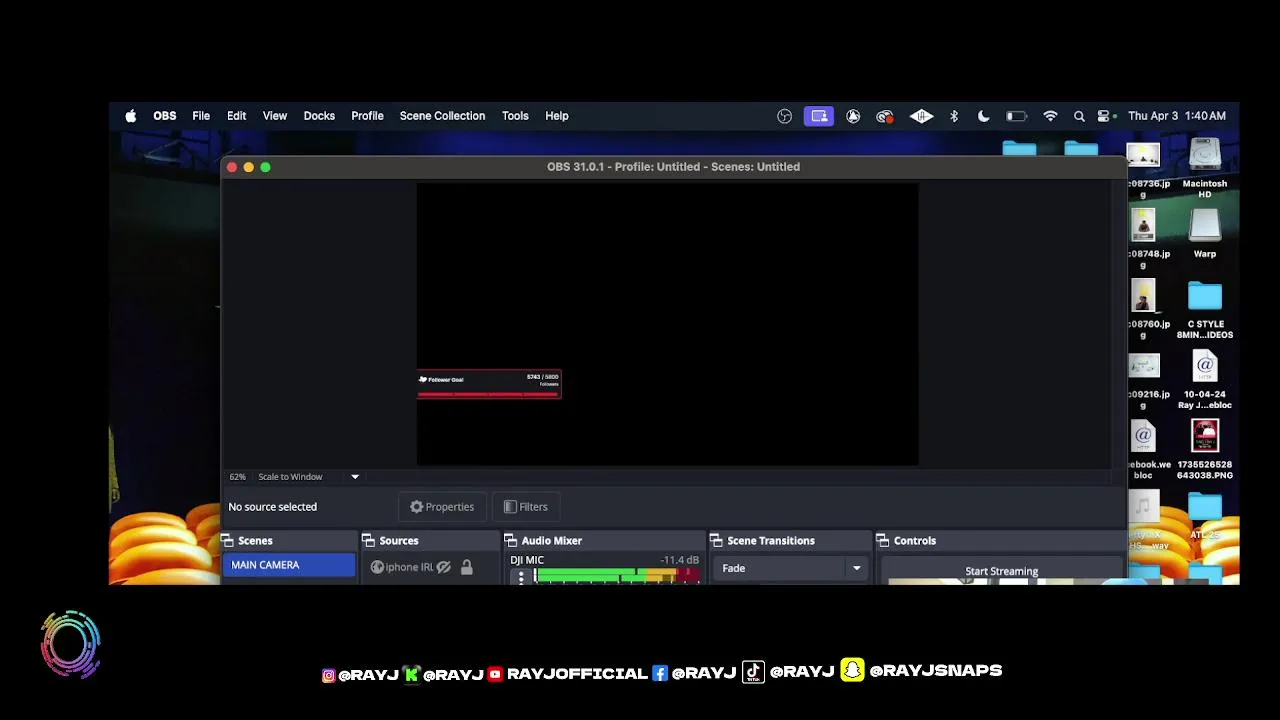Click the Controls dock icon
This screenshot has height=720, width=1280.
(x=883, y=541)
